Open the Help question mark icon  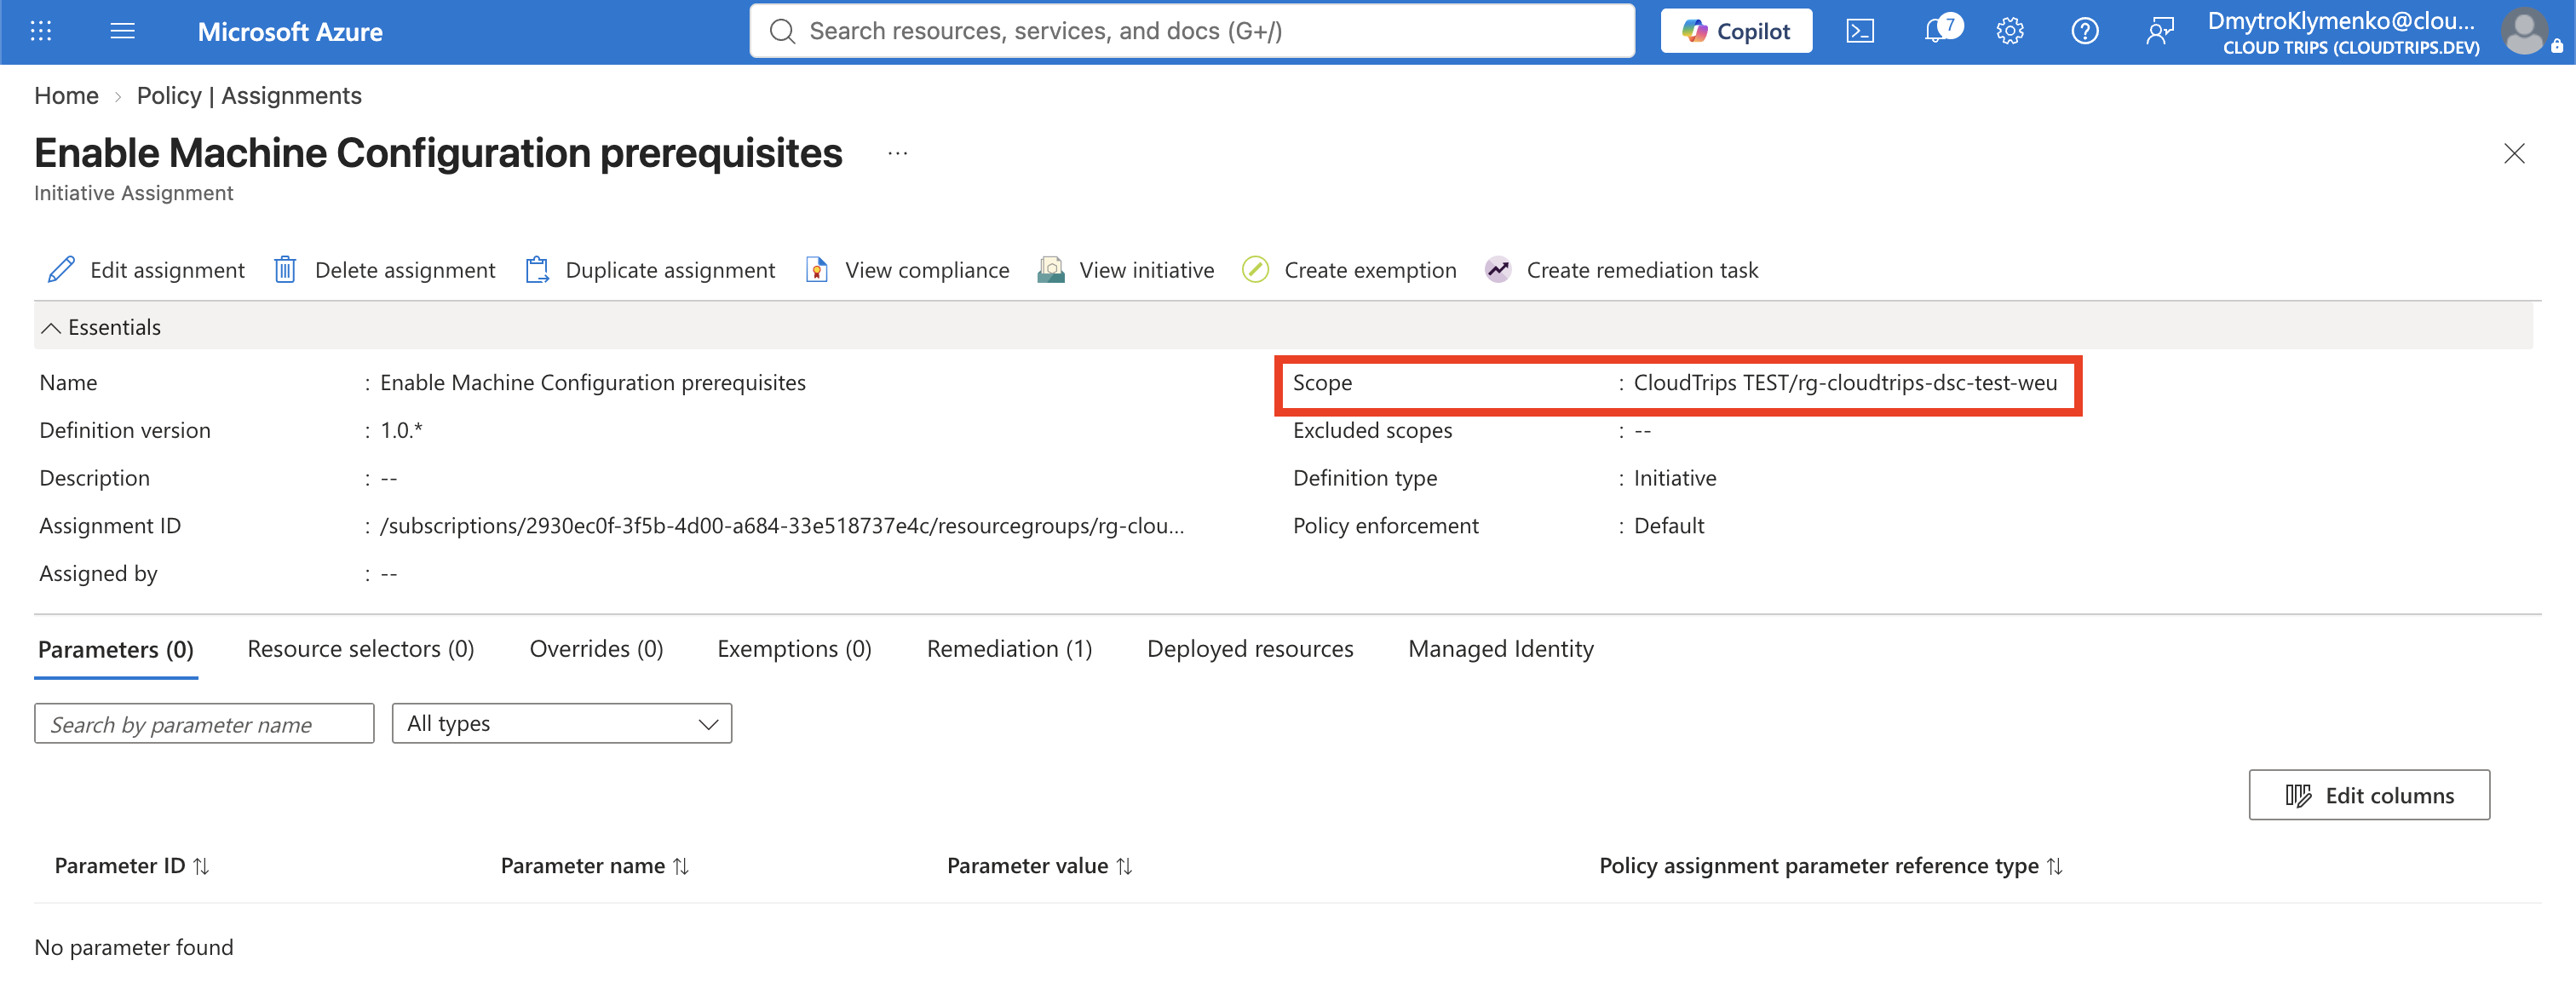(2084, 31)
